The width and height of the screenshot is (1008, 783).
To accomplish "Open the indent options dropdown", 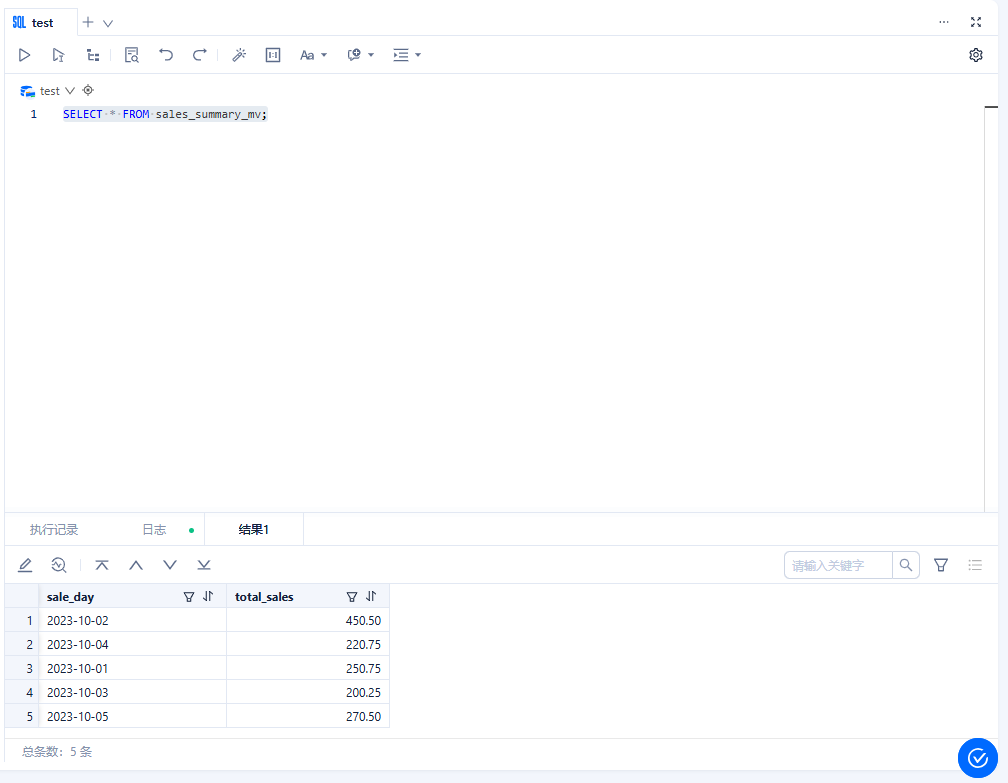I will (x=408, y=55).
